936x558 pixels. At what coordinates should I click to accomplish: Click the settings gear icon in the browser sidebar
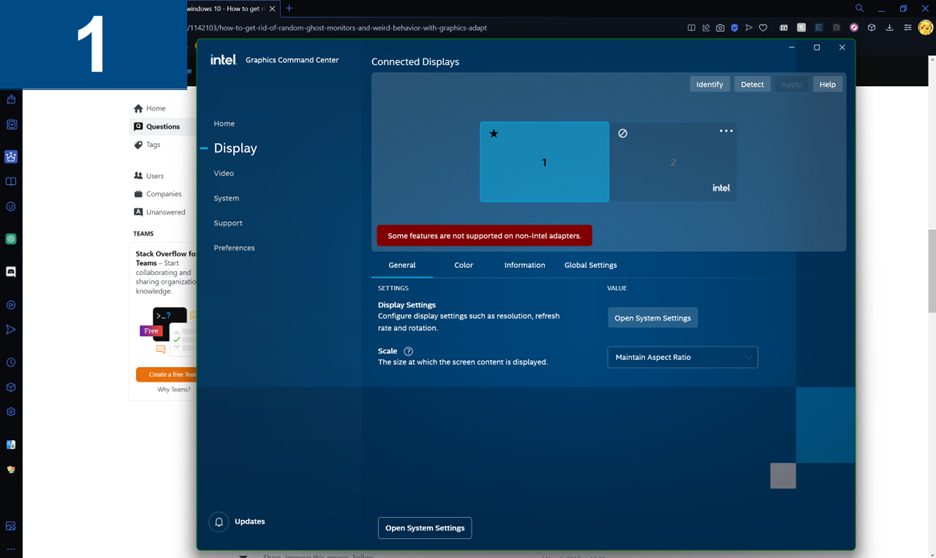tap(11, 412)
